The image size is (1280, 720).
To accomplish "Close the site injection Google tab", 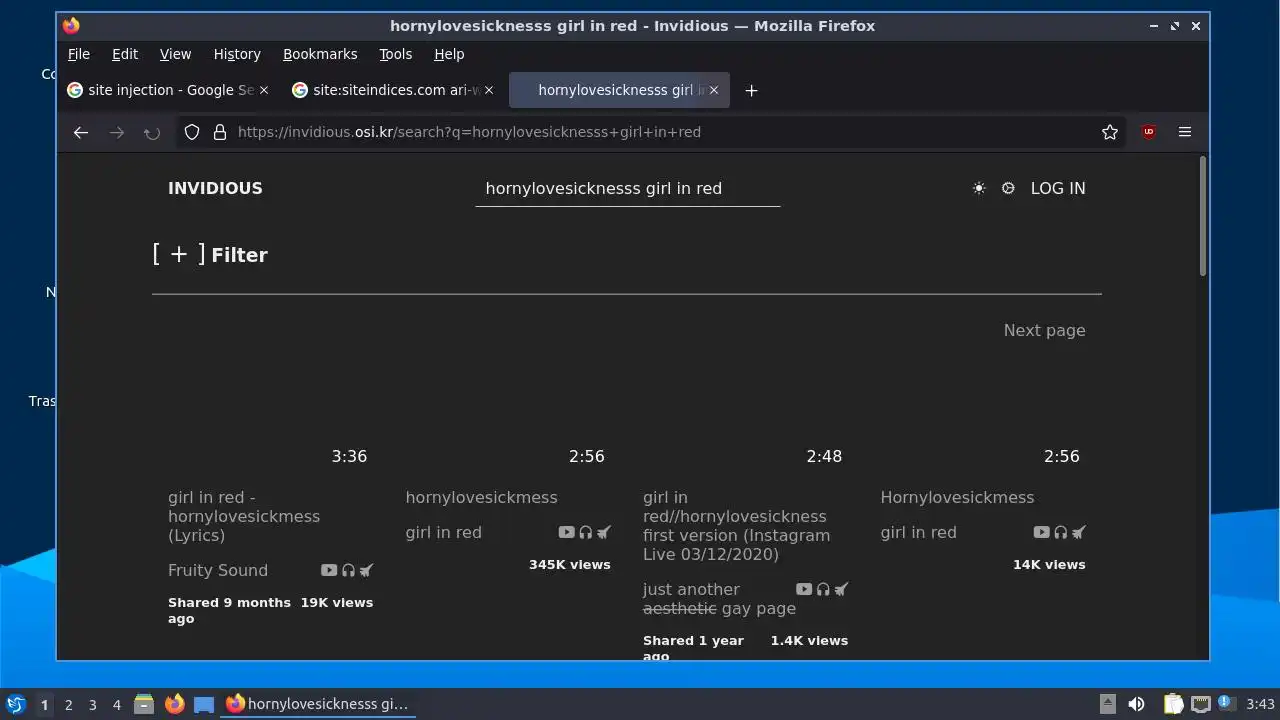I will pyautogui.click(x=264, y=90).
